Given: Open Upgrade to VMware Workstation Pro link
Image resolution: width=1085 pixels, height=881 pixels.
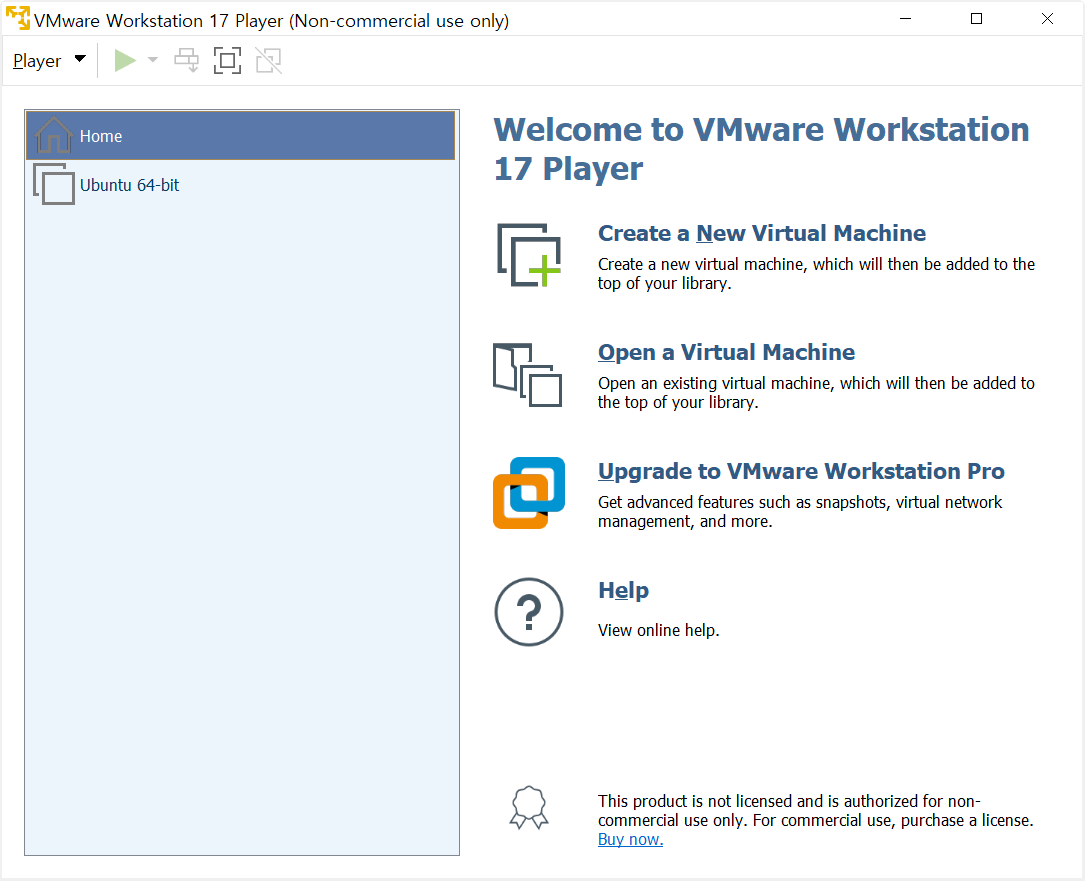Looking at the screenshot, I should 801,471.
